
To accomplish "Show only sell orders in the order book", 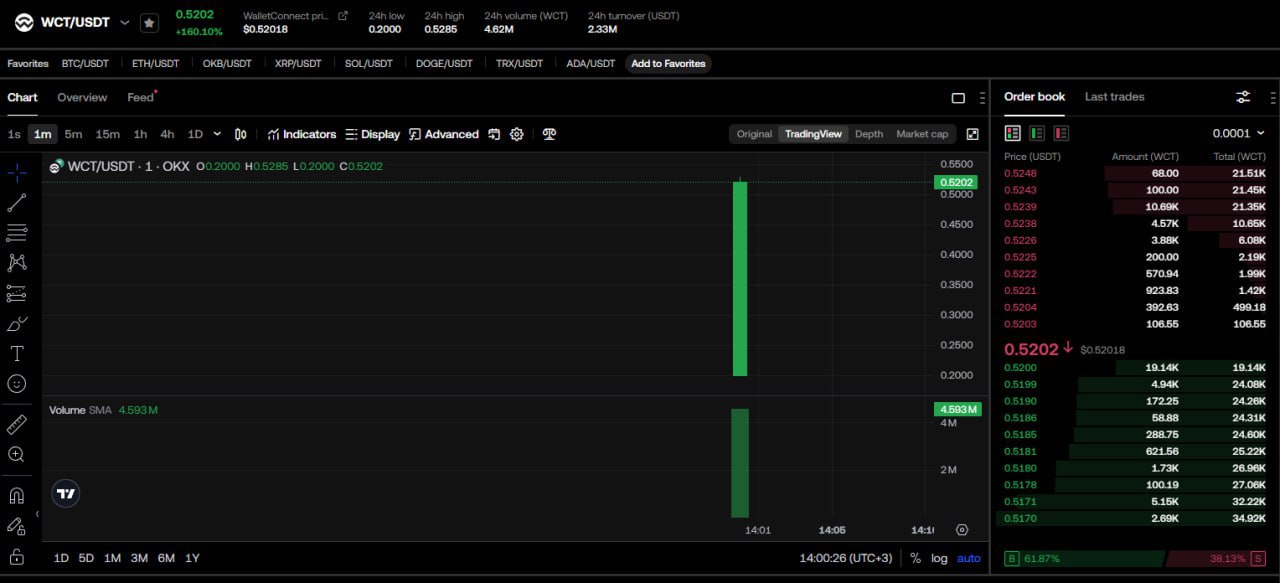I will click(1061, 133).
